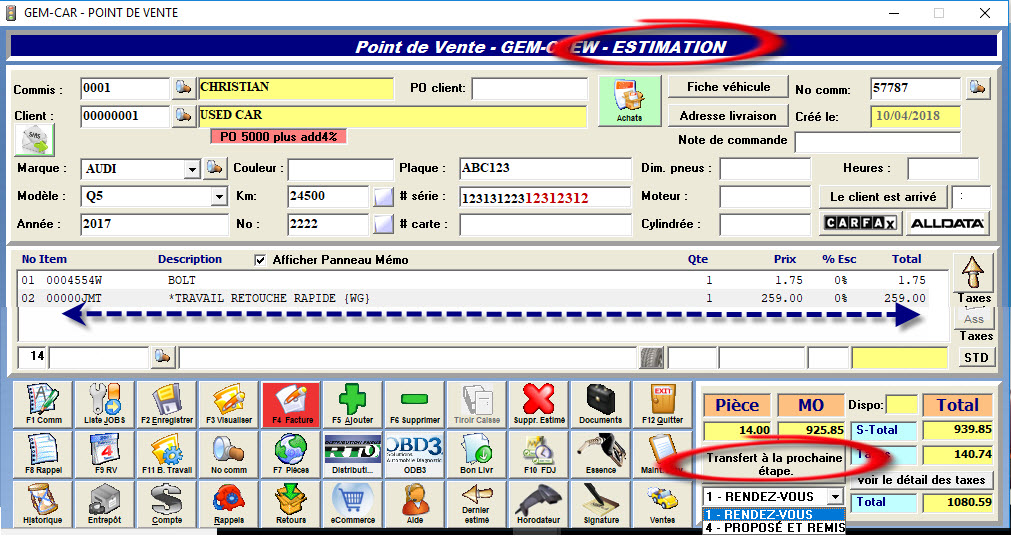The width and height of the screenshot is (1011, 540).
Task: Open F11 B. Travail work order
Action: [166, 454]
